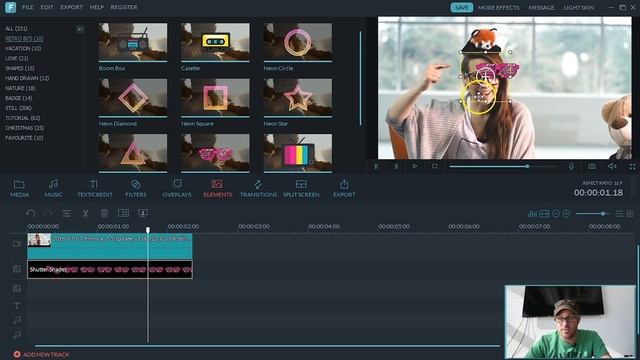Image resolution: width=640 pixels, height=360 pixels.
Task: Stop the preview playback
Action: 434,166
